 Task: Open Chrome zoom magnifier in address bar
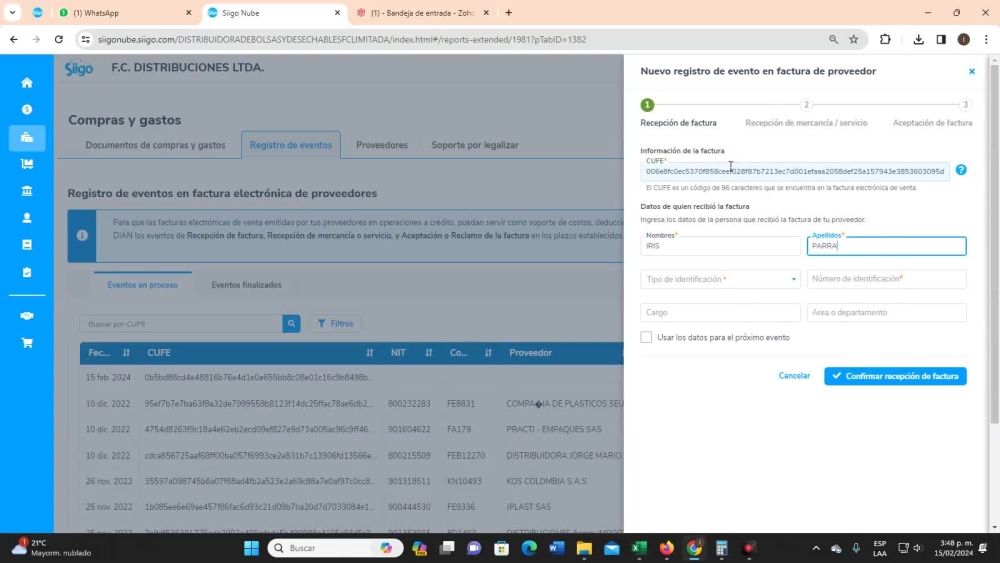834,40
